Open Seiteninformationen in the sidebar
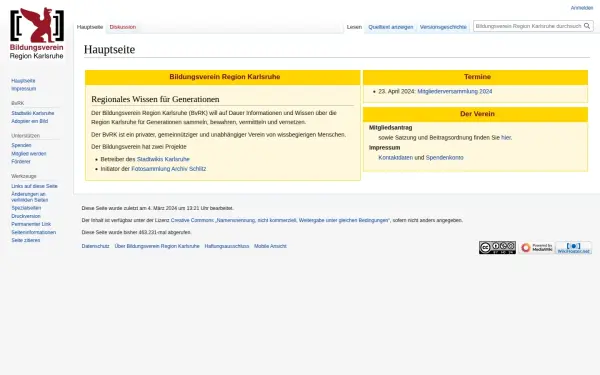 coord(33,232)
